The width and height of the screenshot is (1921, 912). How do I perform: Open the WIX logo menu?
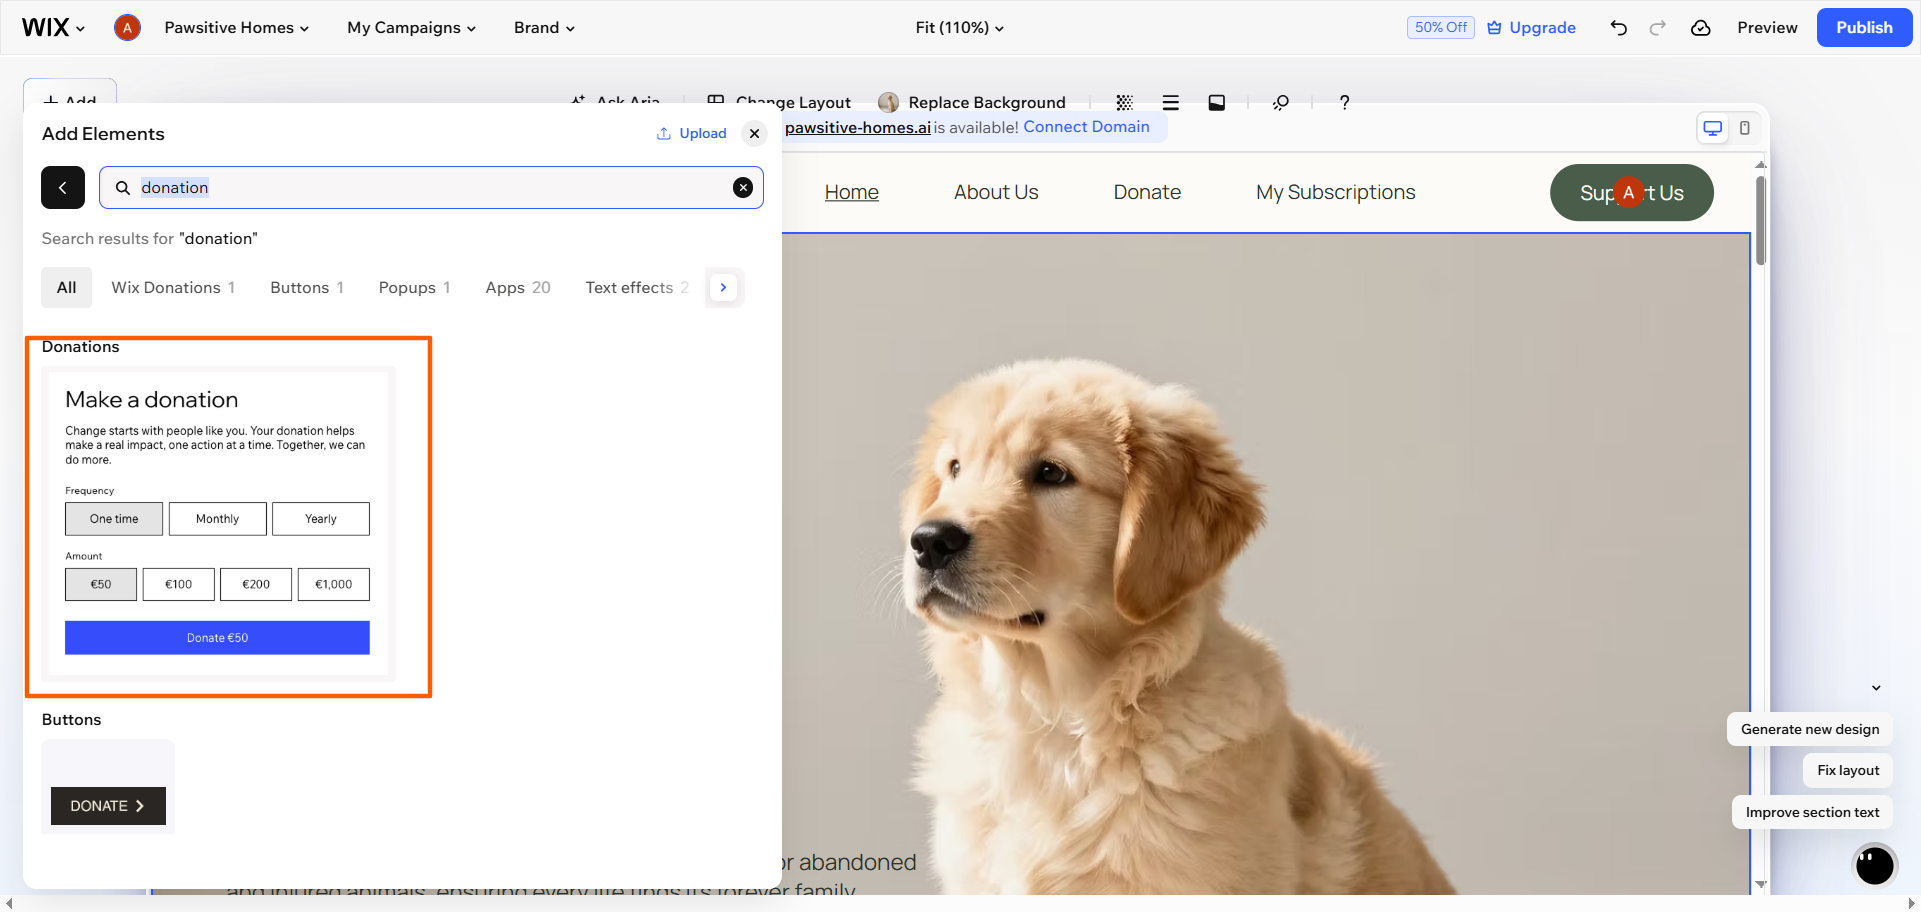coord(53,28)
